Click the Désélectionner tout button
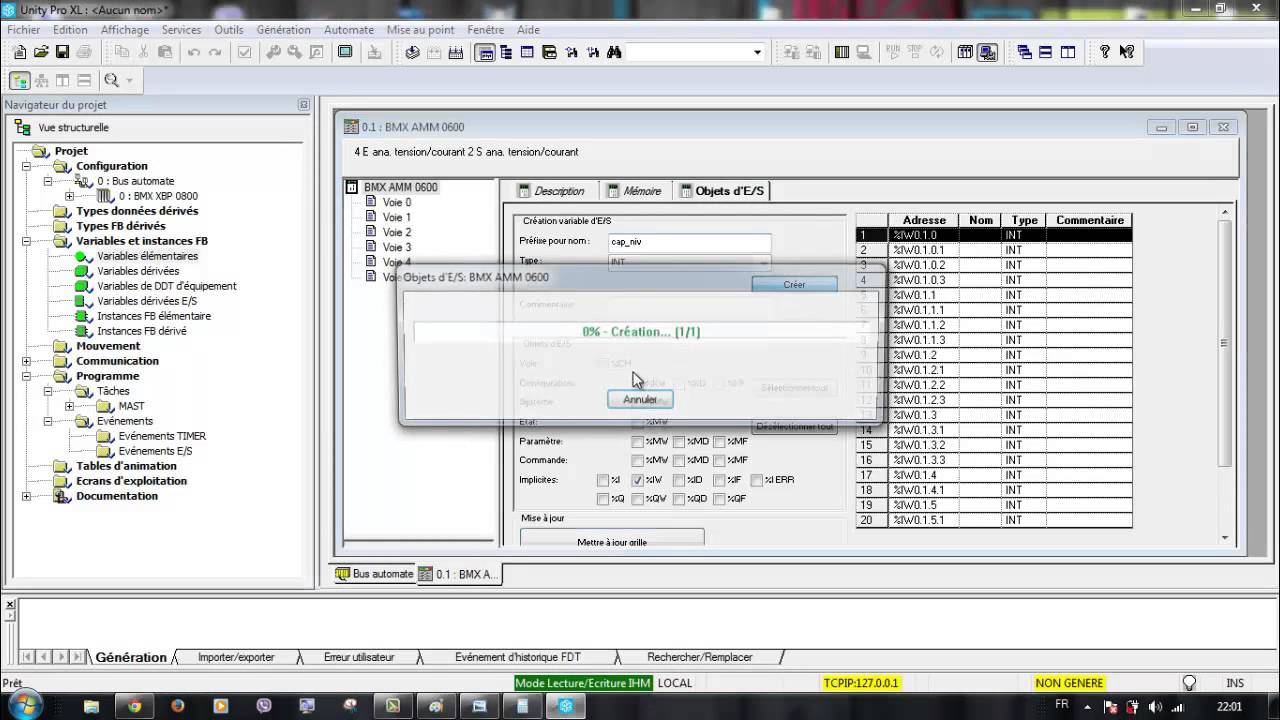 795,426
